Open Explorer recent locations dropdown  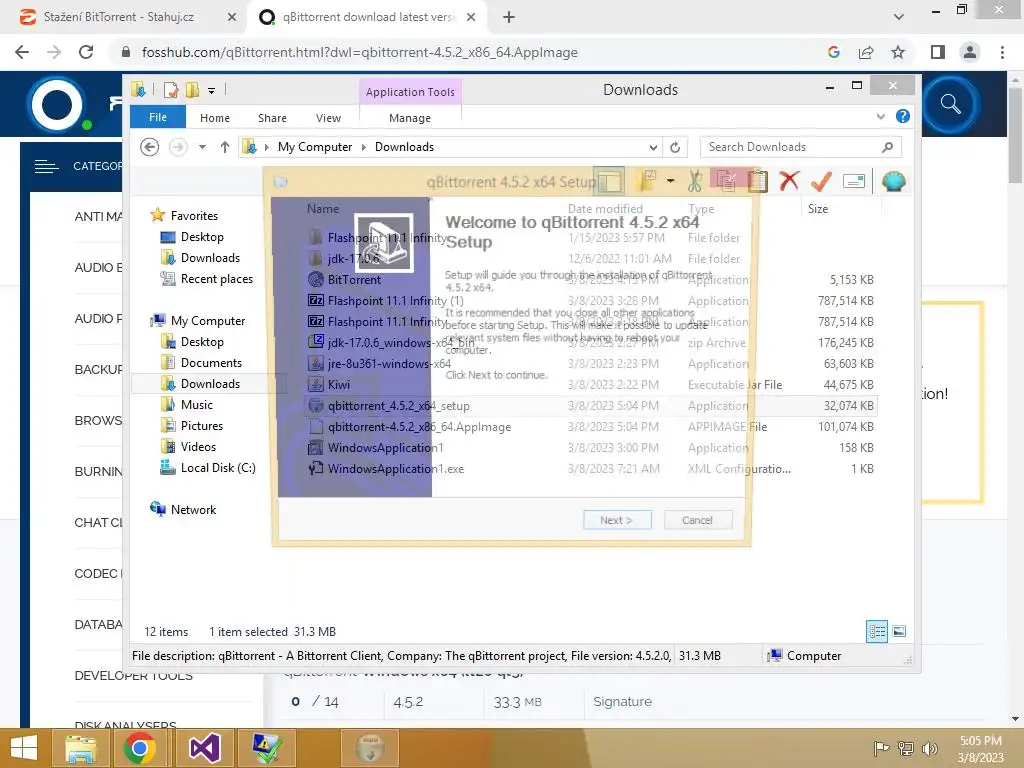202,147
